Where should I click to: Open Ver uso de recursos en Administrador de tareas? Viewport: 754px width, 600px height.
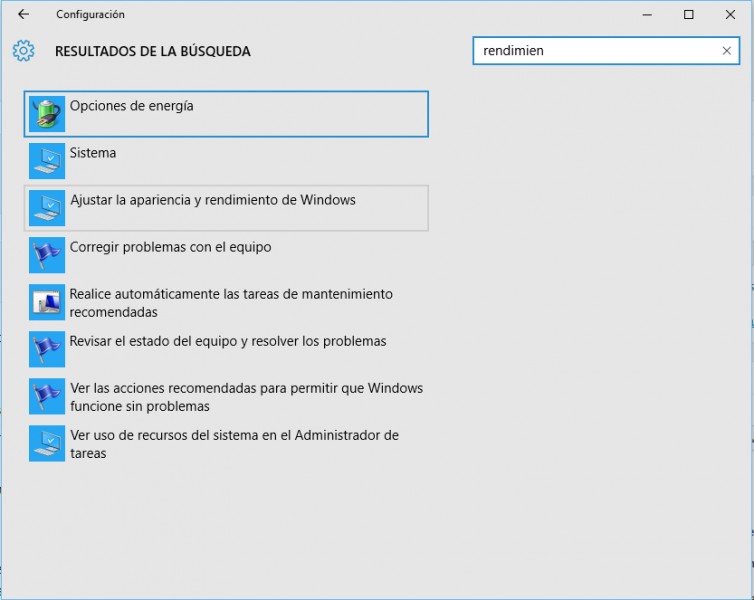226,444
